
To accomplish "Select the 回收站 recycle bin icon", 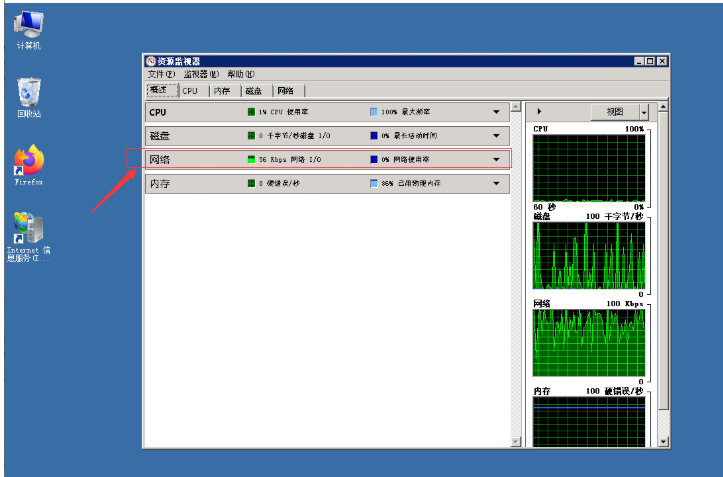I will click(29, 95).
